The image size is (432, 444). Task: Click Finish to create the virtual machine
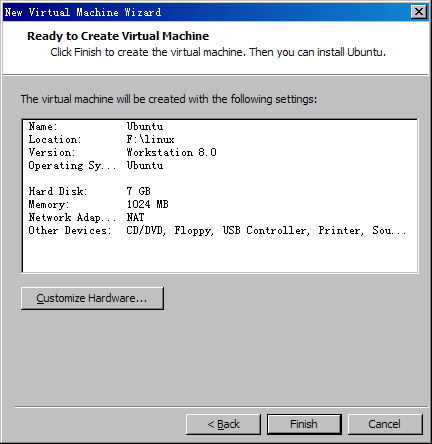304,424
